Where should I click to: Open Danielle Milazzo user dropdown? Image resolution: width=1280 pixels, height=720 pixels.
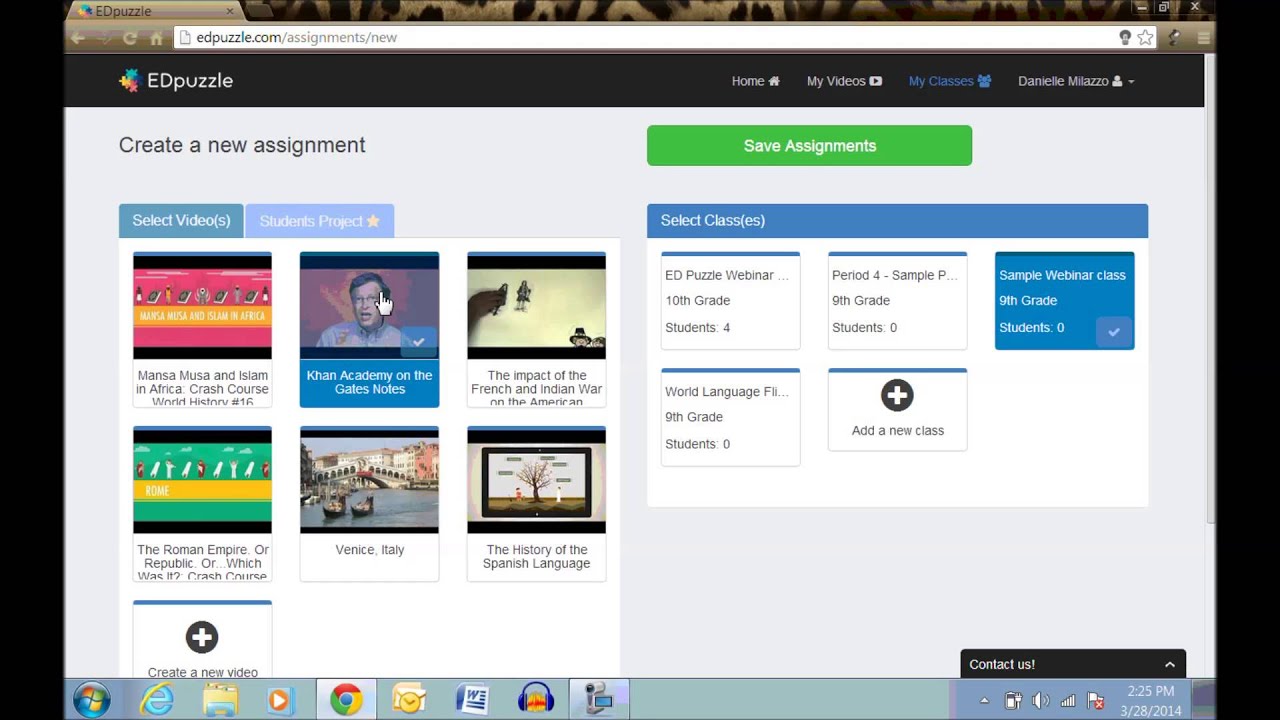click(1076, 81)
